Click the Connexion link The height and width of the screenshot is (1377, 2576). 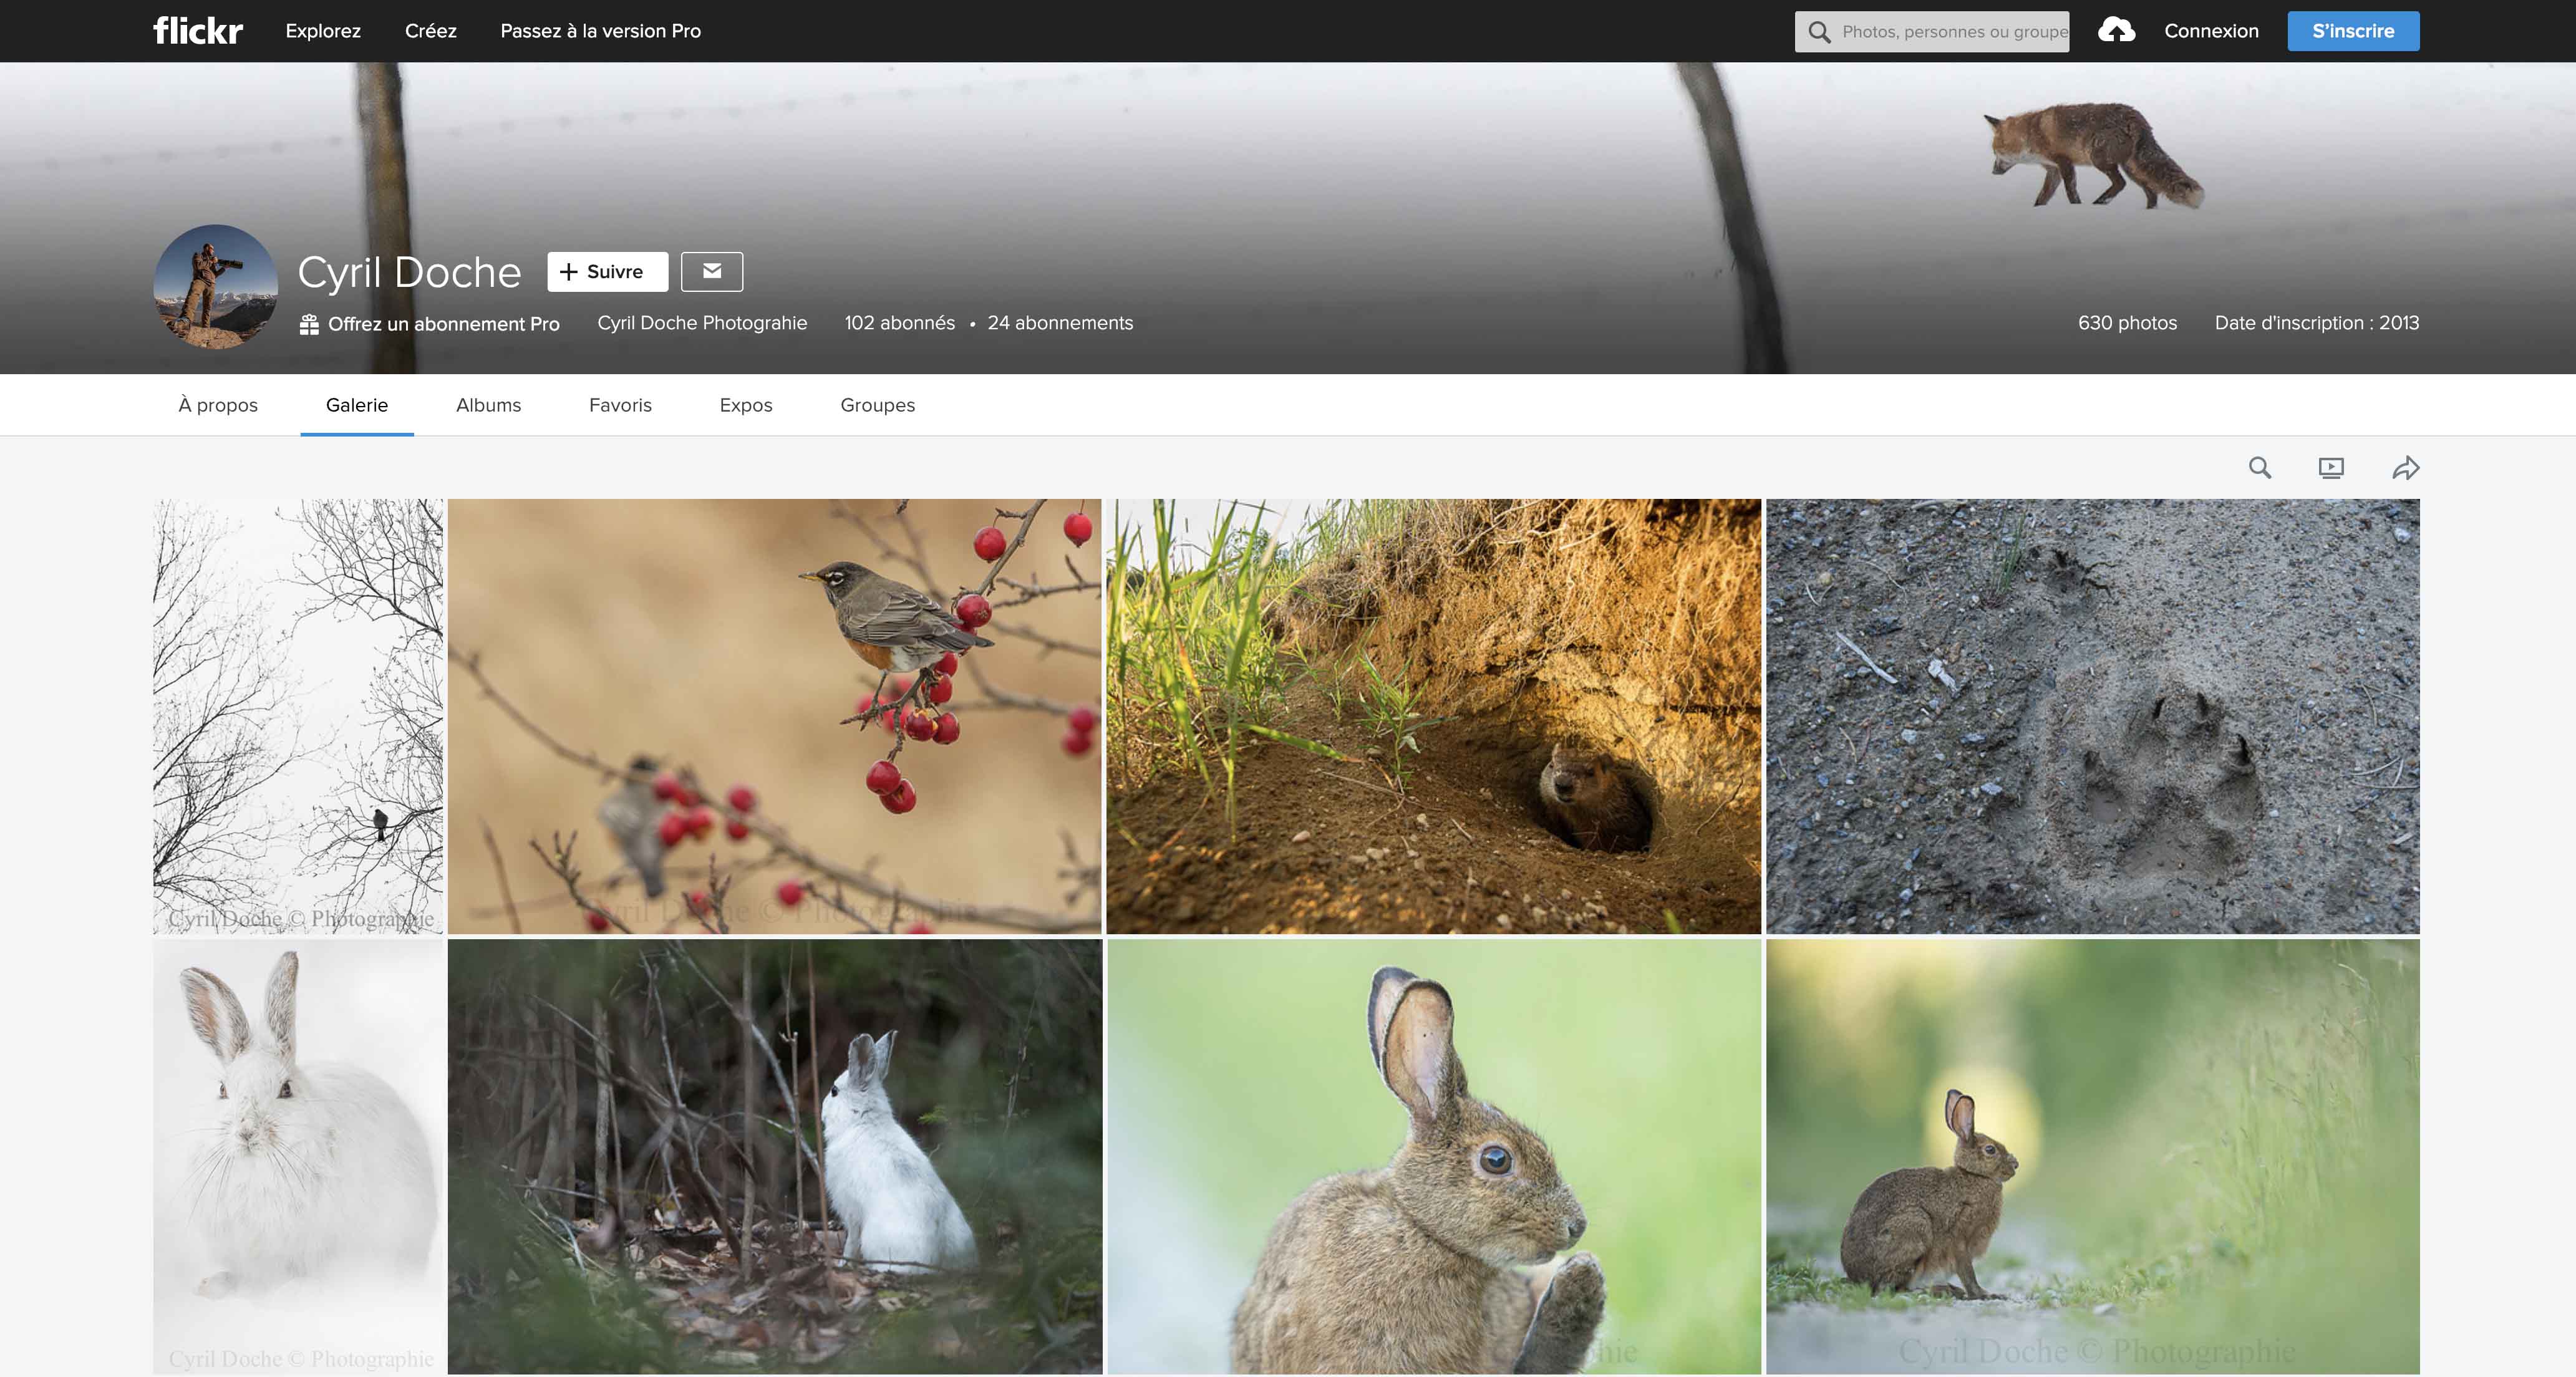[2211, 31]
